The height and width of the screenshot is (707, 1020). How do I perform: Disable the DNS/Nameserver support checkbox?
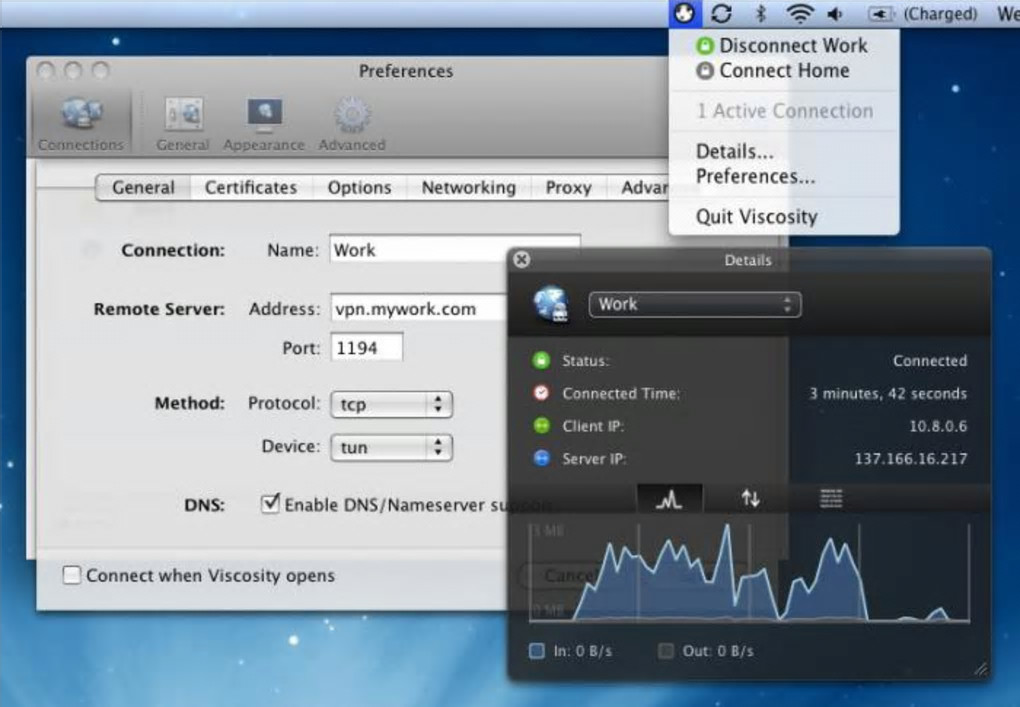point(270,504)
